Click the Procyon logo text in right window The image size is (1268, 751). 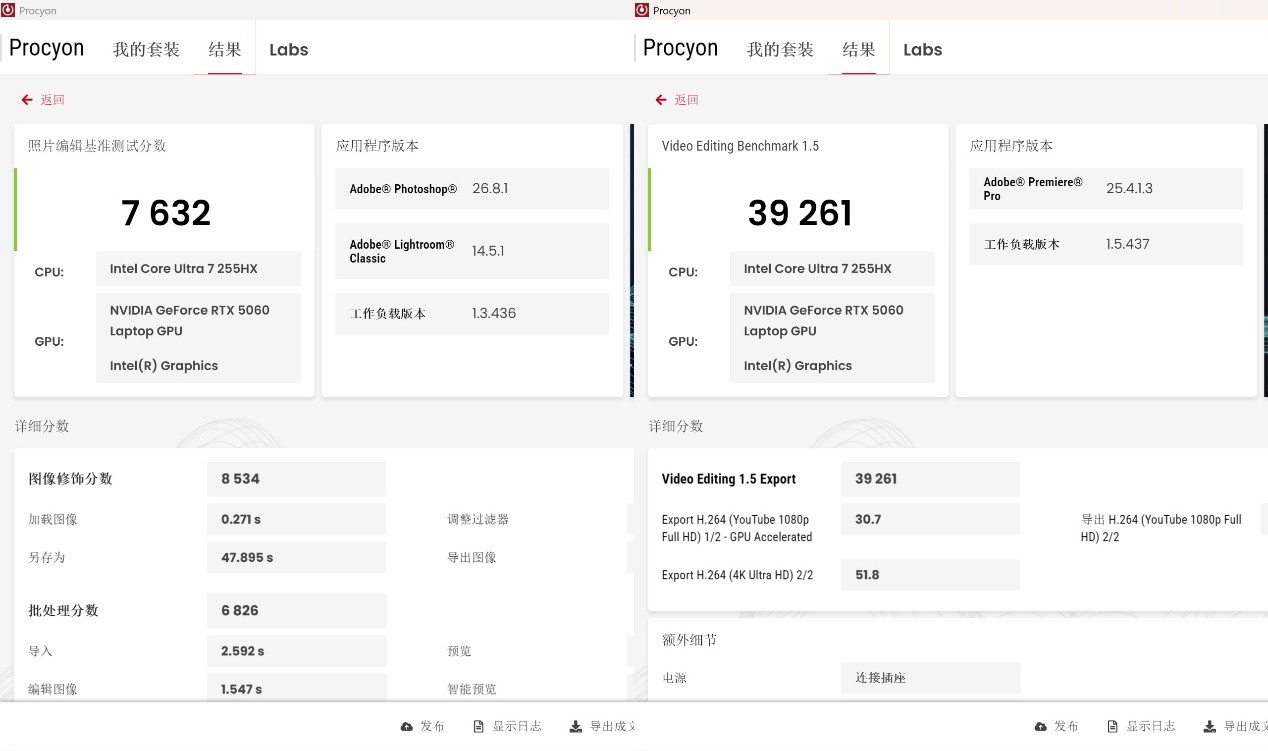[x=680, y=48]
